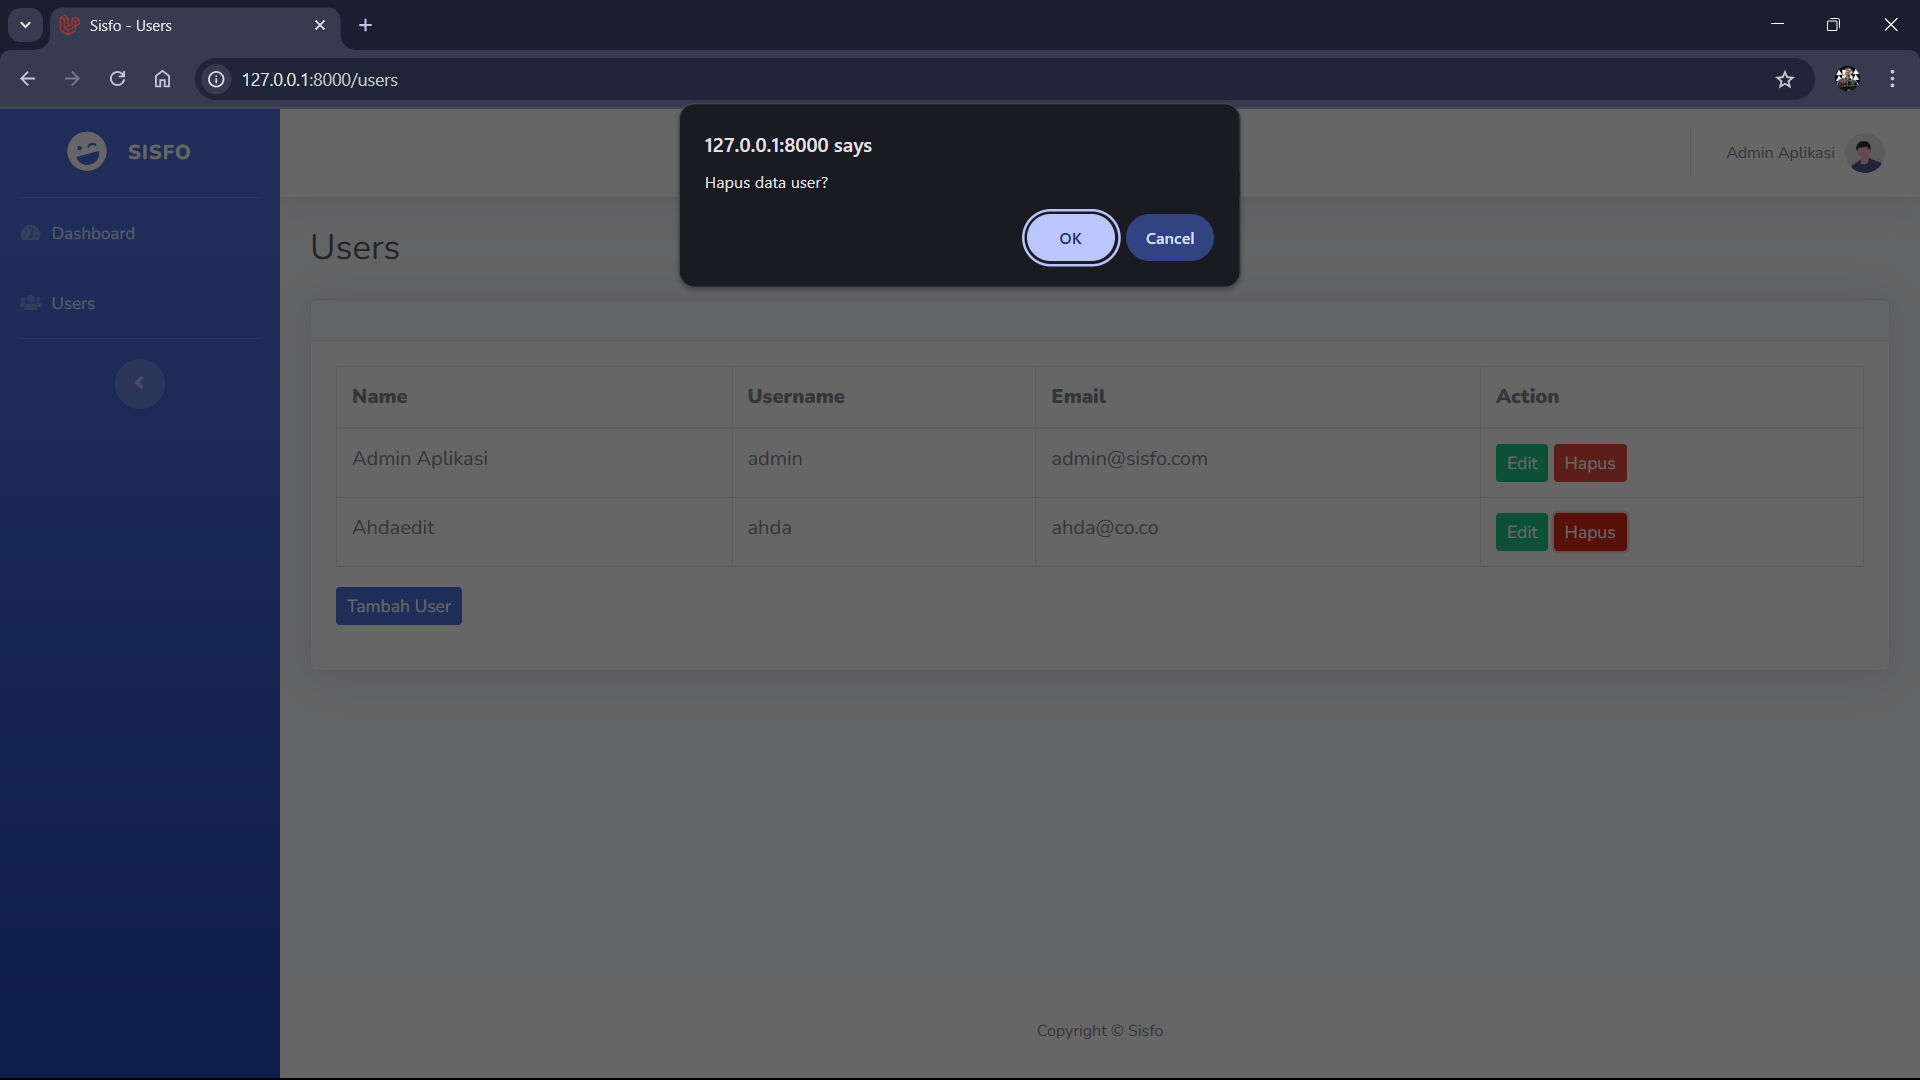
Task: Reload the page with the refresh icon
Action: point(117,79)
